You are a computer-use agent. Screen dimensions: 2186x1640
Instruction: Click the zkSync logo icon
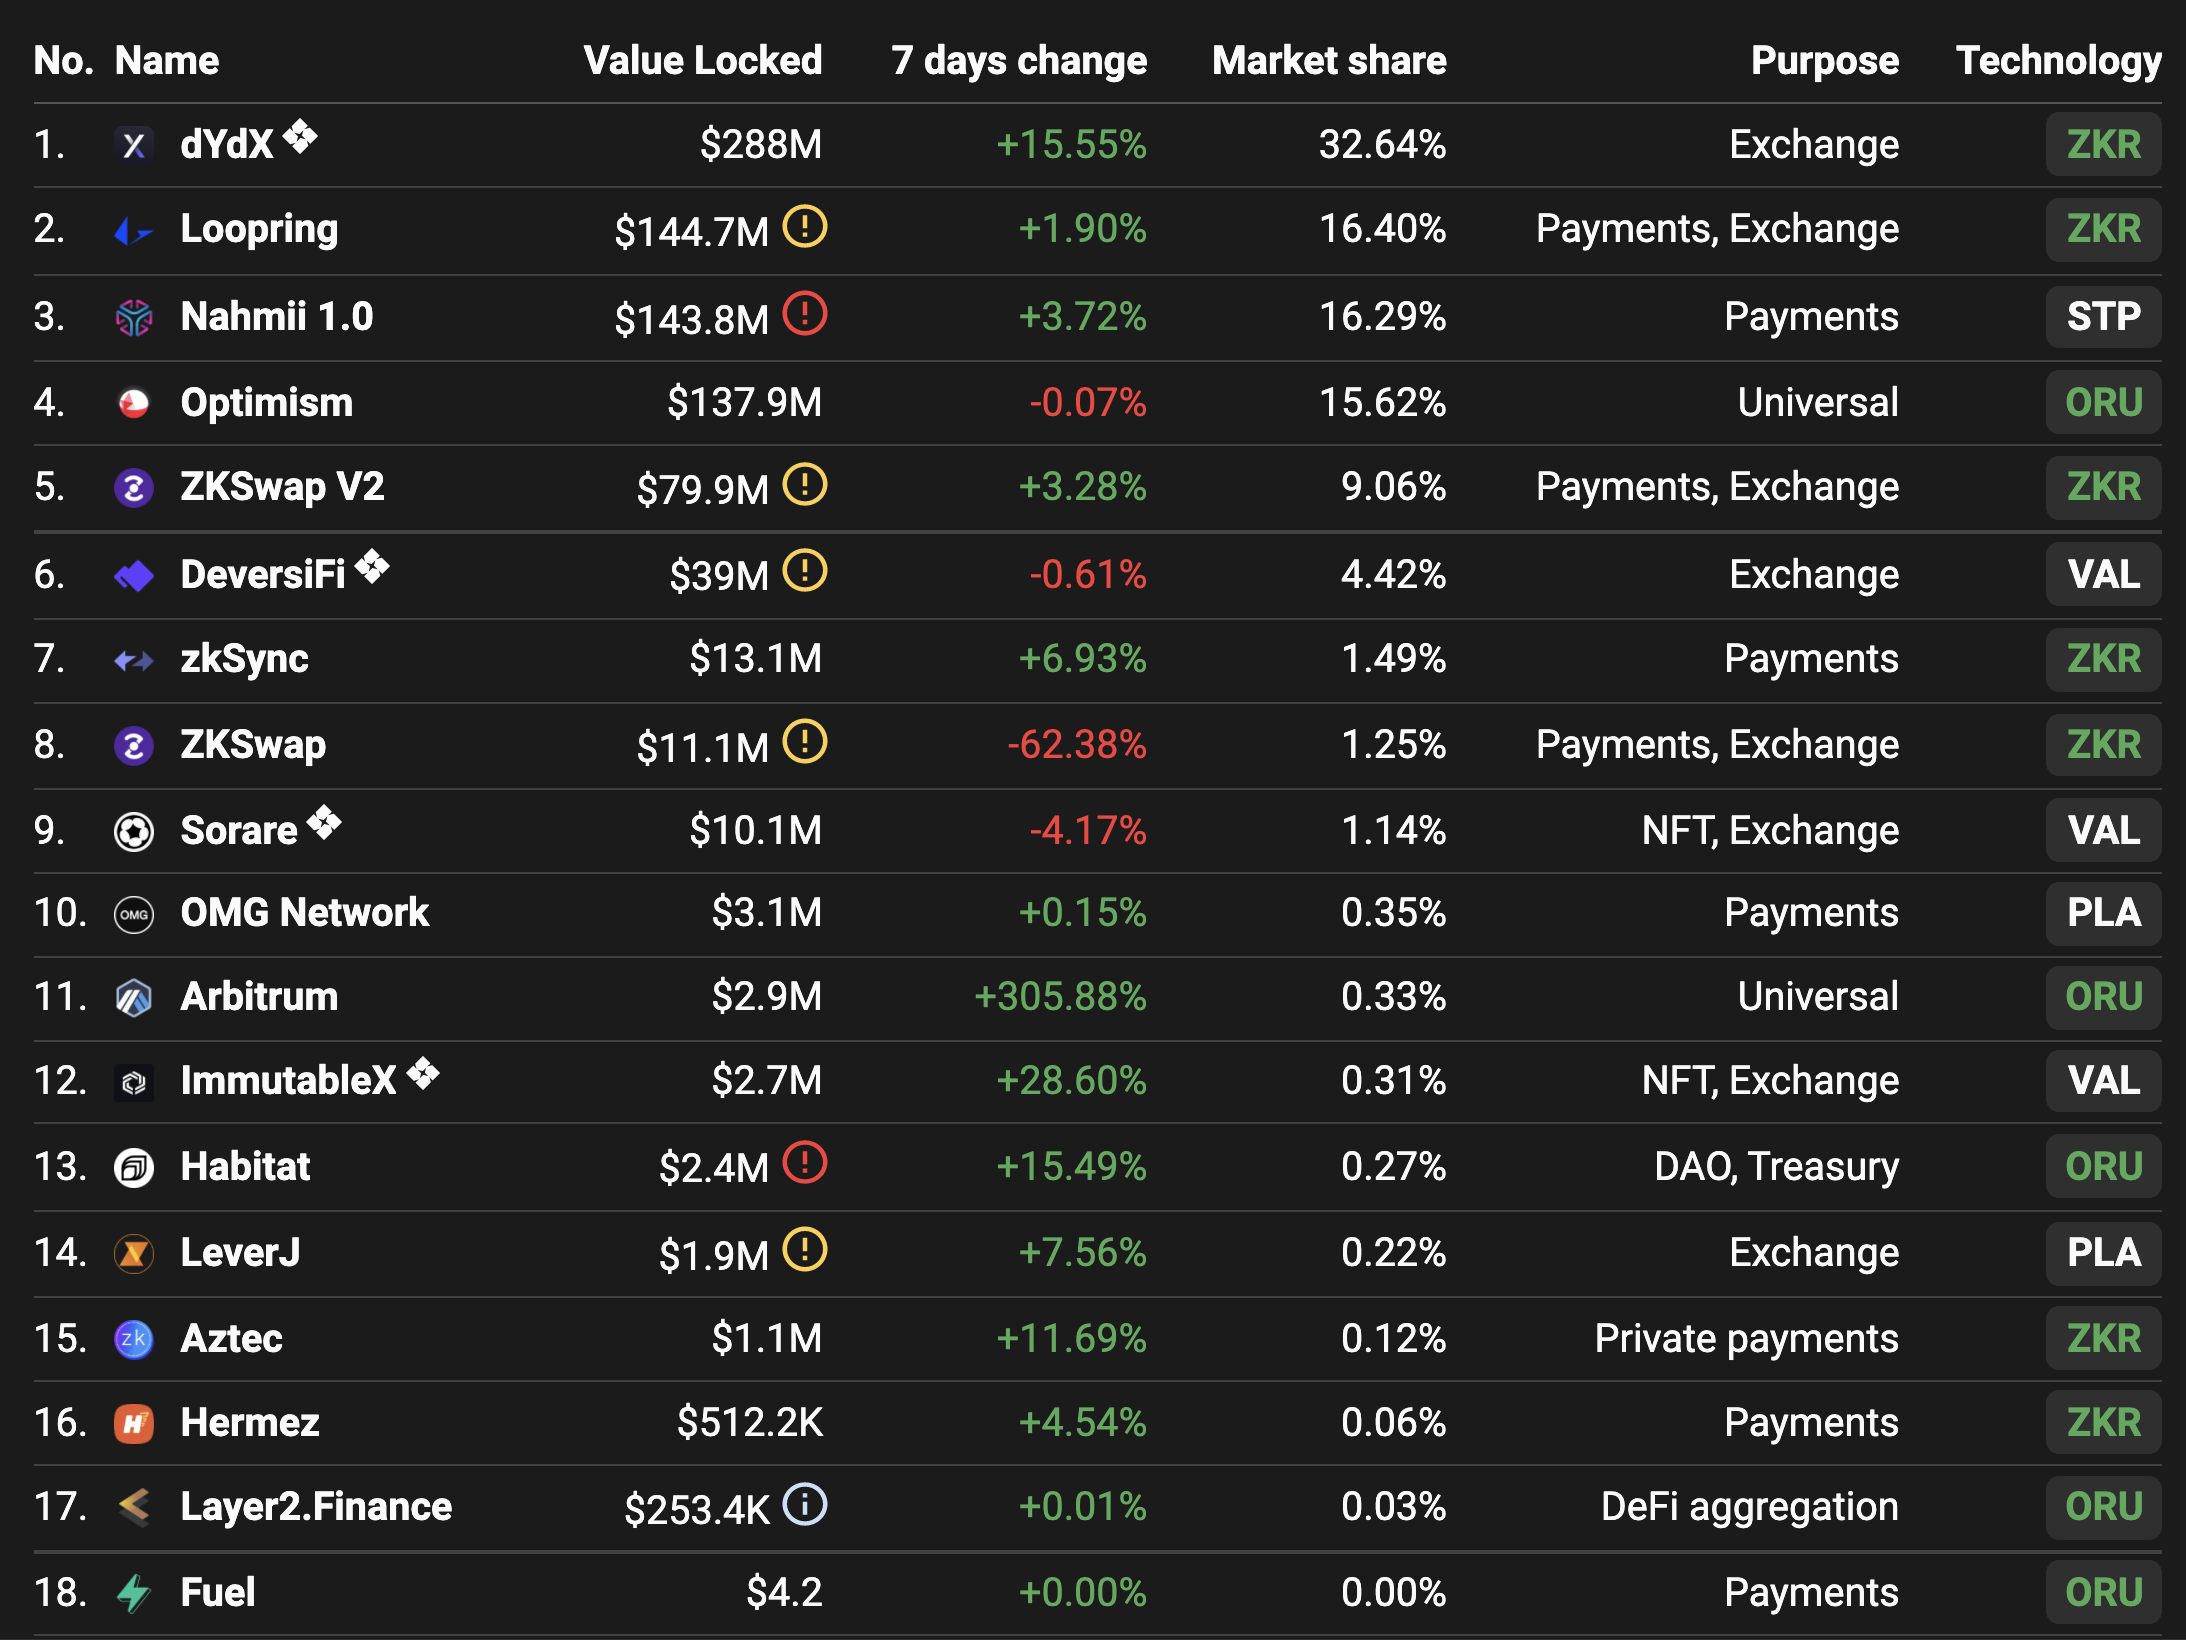134,659
